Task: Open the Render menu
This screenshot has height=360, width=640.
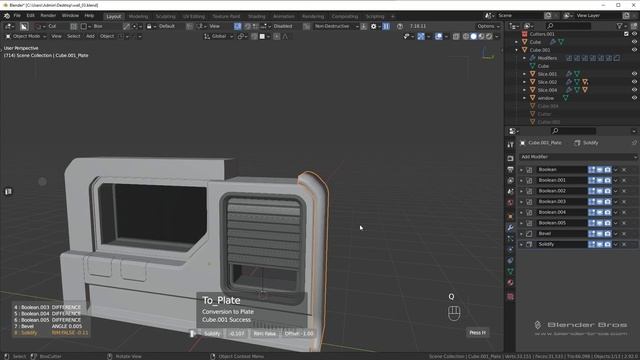Action: pyautogui.click(x=48, y=16)
